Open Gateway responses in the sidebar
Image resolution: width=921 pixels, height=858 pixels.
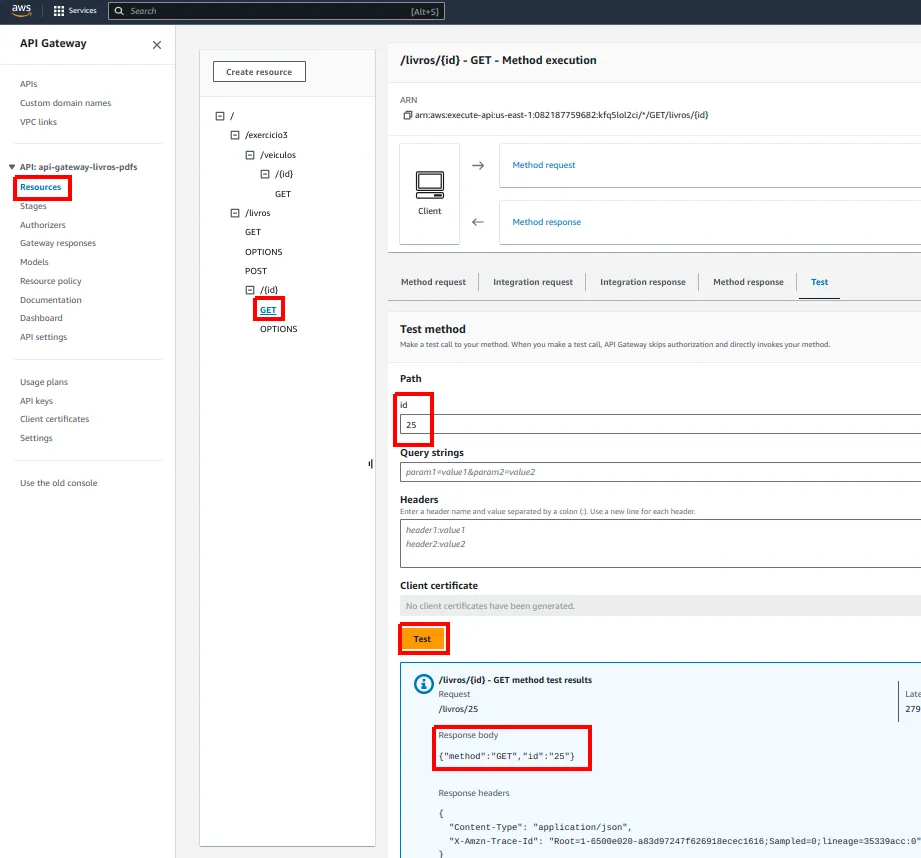[x=58, y=243]
